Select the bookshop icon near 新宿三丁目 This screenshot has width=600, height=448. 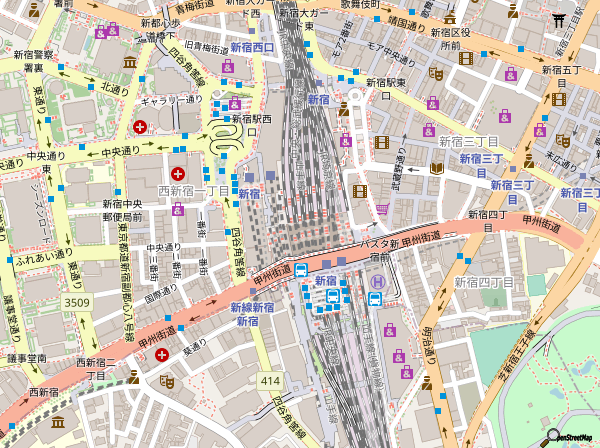[x=436, y=169]
